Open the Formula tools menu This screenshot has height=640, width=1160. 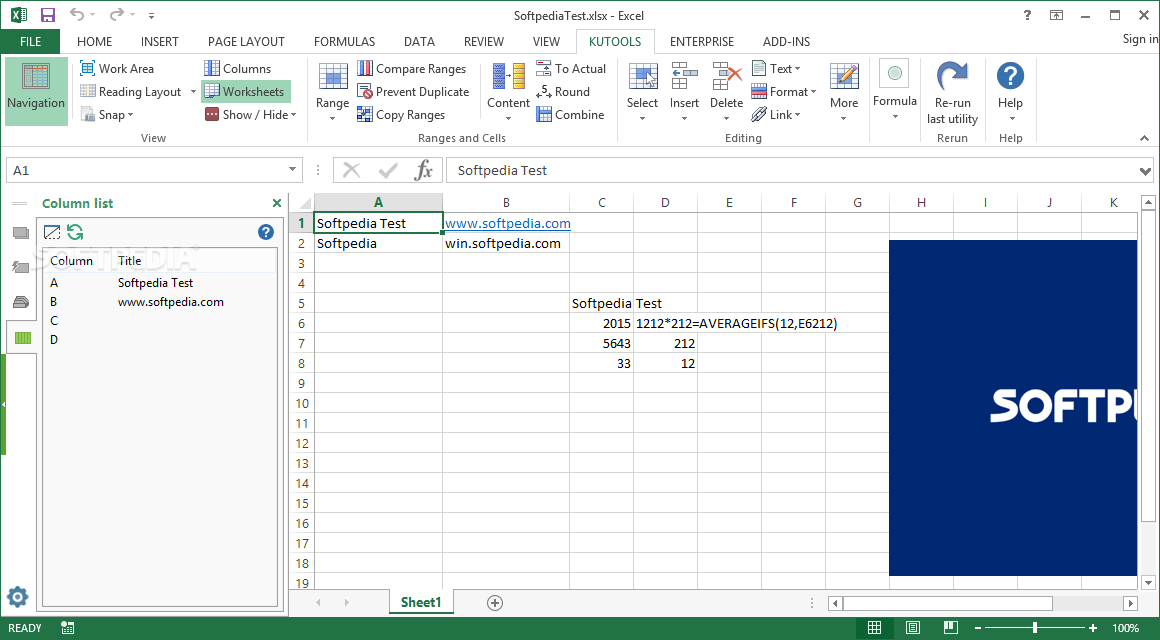tap(894, 90)
